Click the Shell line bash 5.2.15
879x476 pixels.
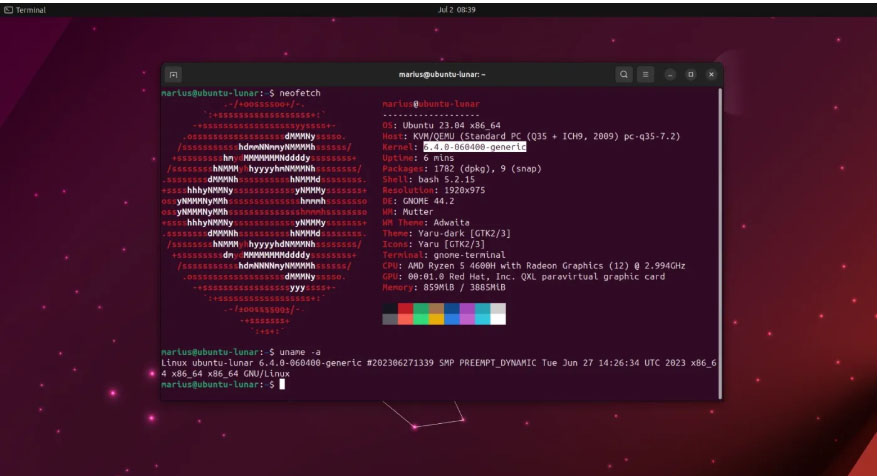(x=429, y=179)
